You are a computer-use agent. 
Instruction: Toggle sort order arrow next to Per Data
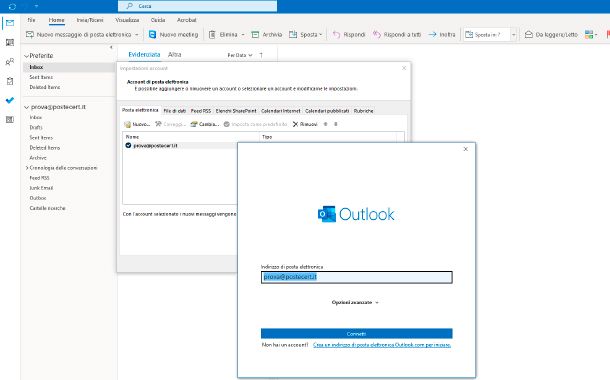pyautogui.click(x=261, y=55)
